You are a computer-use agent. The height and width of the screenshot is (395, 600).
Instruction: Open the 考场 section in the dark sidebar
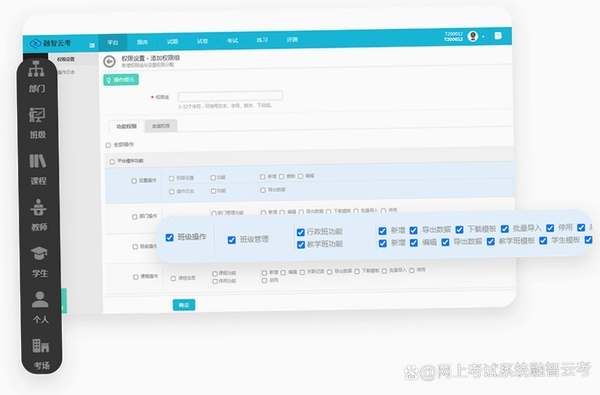[x=41, y=354]
